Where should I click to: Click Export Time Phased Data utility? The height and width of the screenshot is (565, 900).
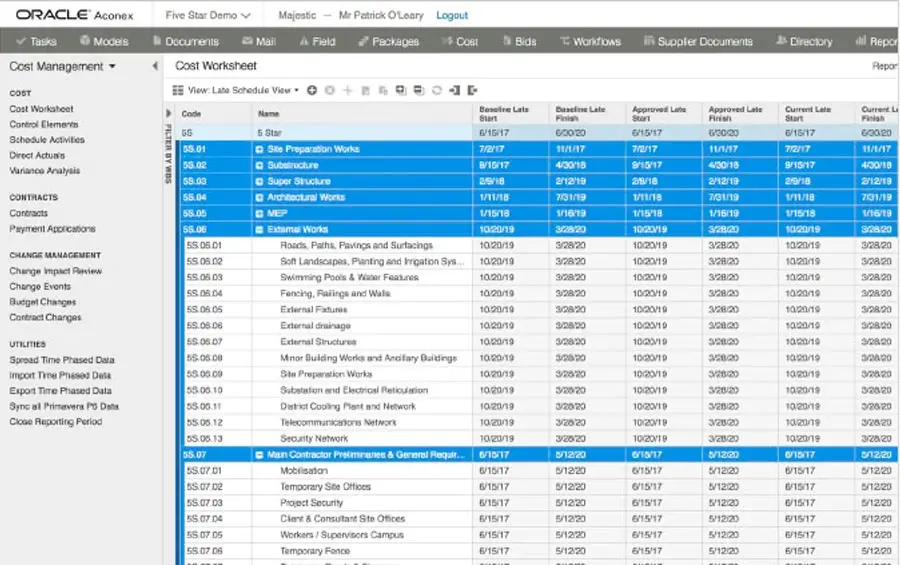60,391
